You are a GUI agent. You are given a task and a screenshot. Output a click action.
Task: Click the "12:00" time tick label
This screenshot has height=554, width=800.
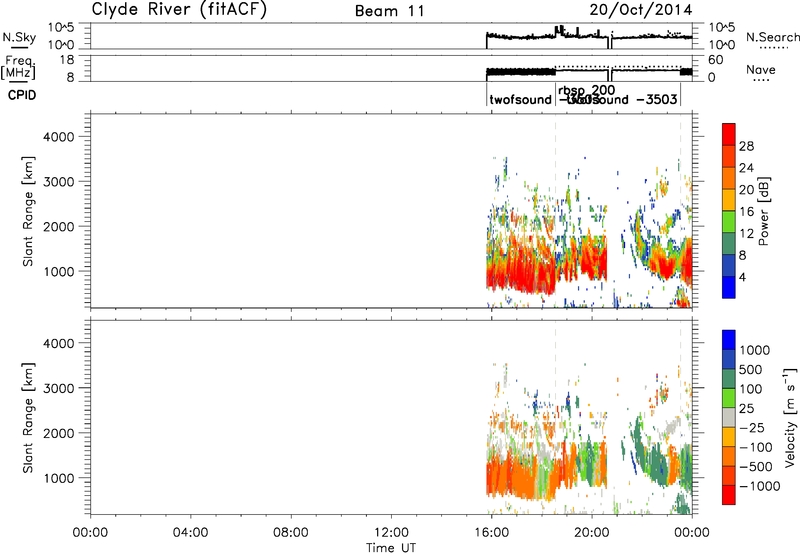391,533
